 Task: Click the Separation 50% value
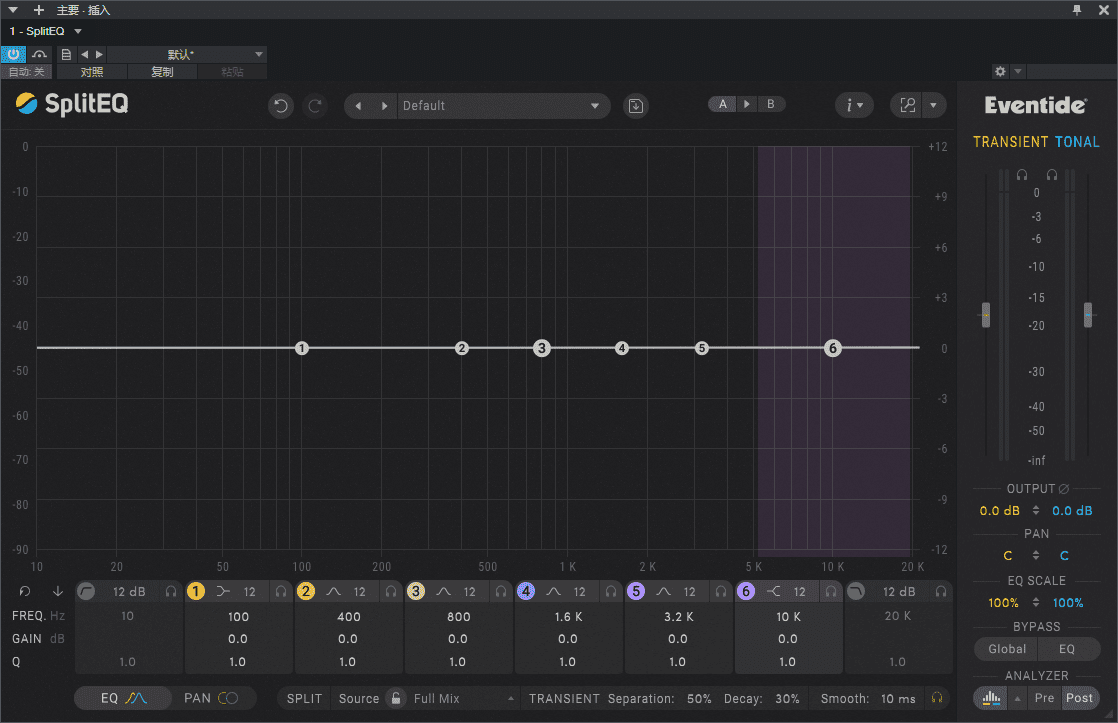(x=699, y=699)
